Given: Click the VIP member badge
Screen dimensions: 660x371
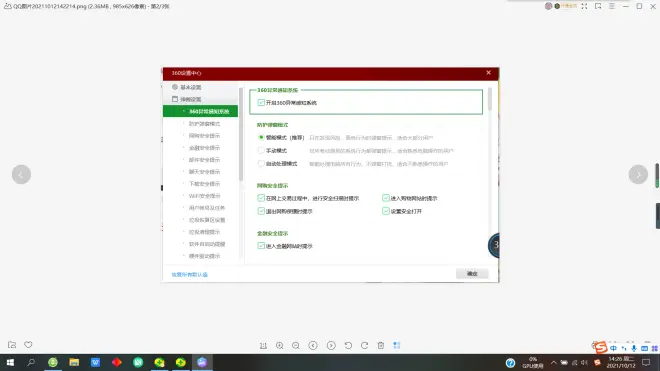Looking at the screenshot, I should click(x=566, y=6).
